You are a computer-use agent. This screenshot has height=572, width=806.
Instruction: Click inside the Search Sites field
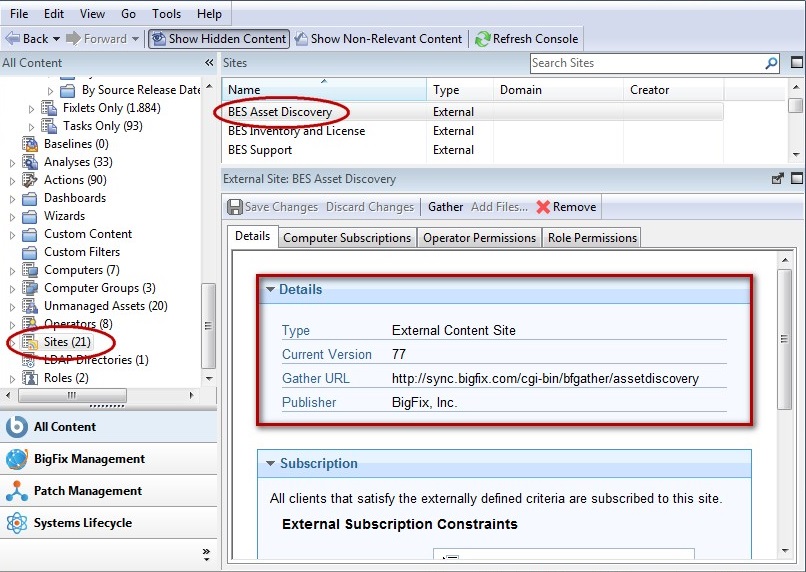(648, 63)
